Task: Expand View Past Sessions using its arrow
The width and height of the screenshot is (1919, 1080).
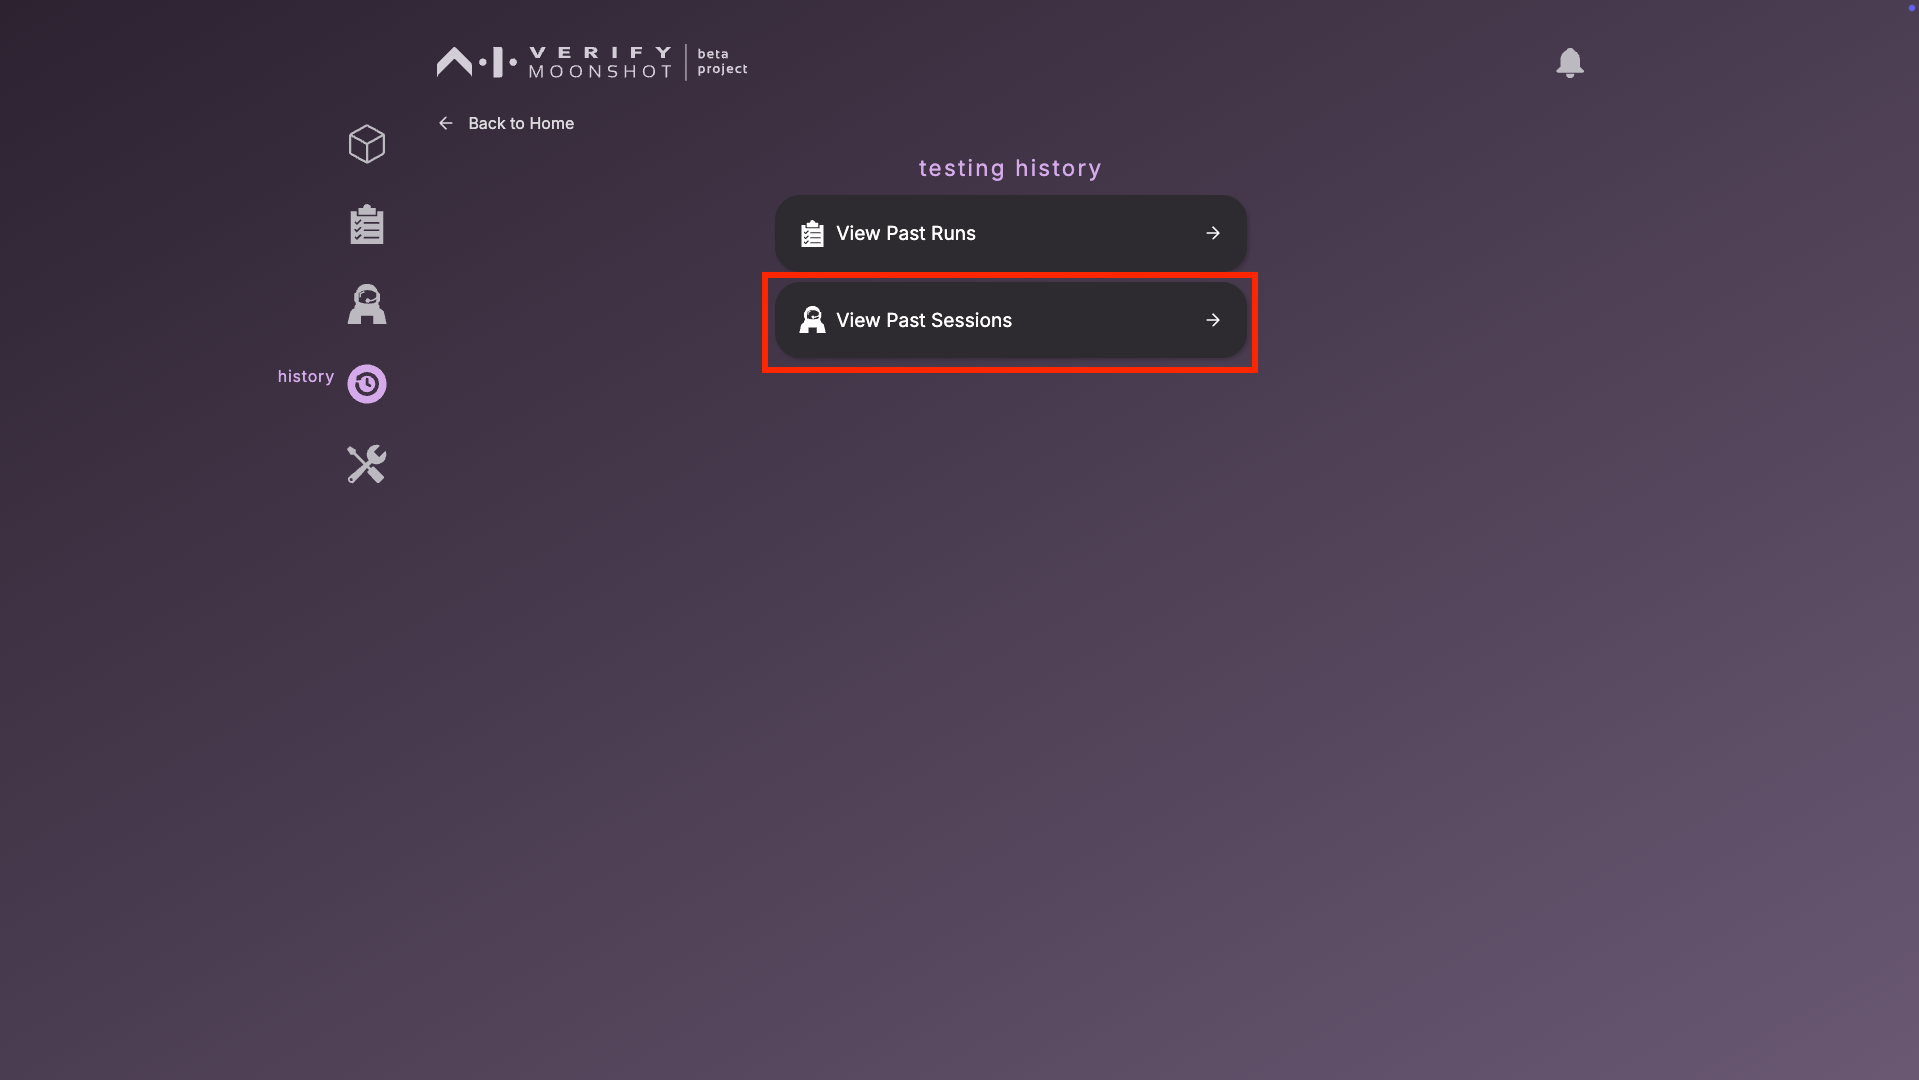Action: point(1213,320)
